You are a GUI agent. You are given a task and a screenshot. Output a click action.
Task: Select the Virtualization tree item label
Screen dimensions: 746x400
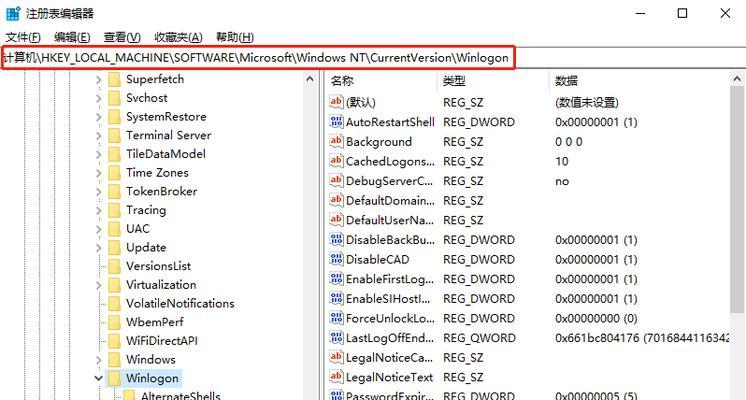161,285
